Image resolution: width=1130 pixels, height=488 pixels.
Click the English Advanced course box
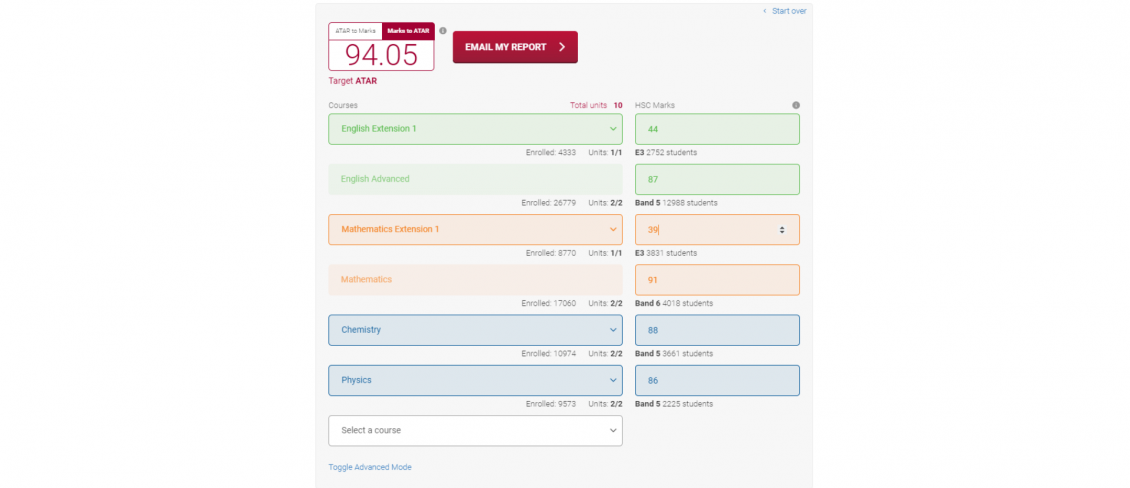[475, 179]
